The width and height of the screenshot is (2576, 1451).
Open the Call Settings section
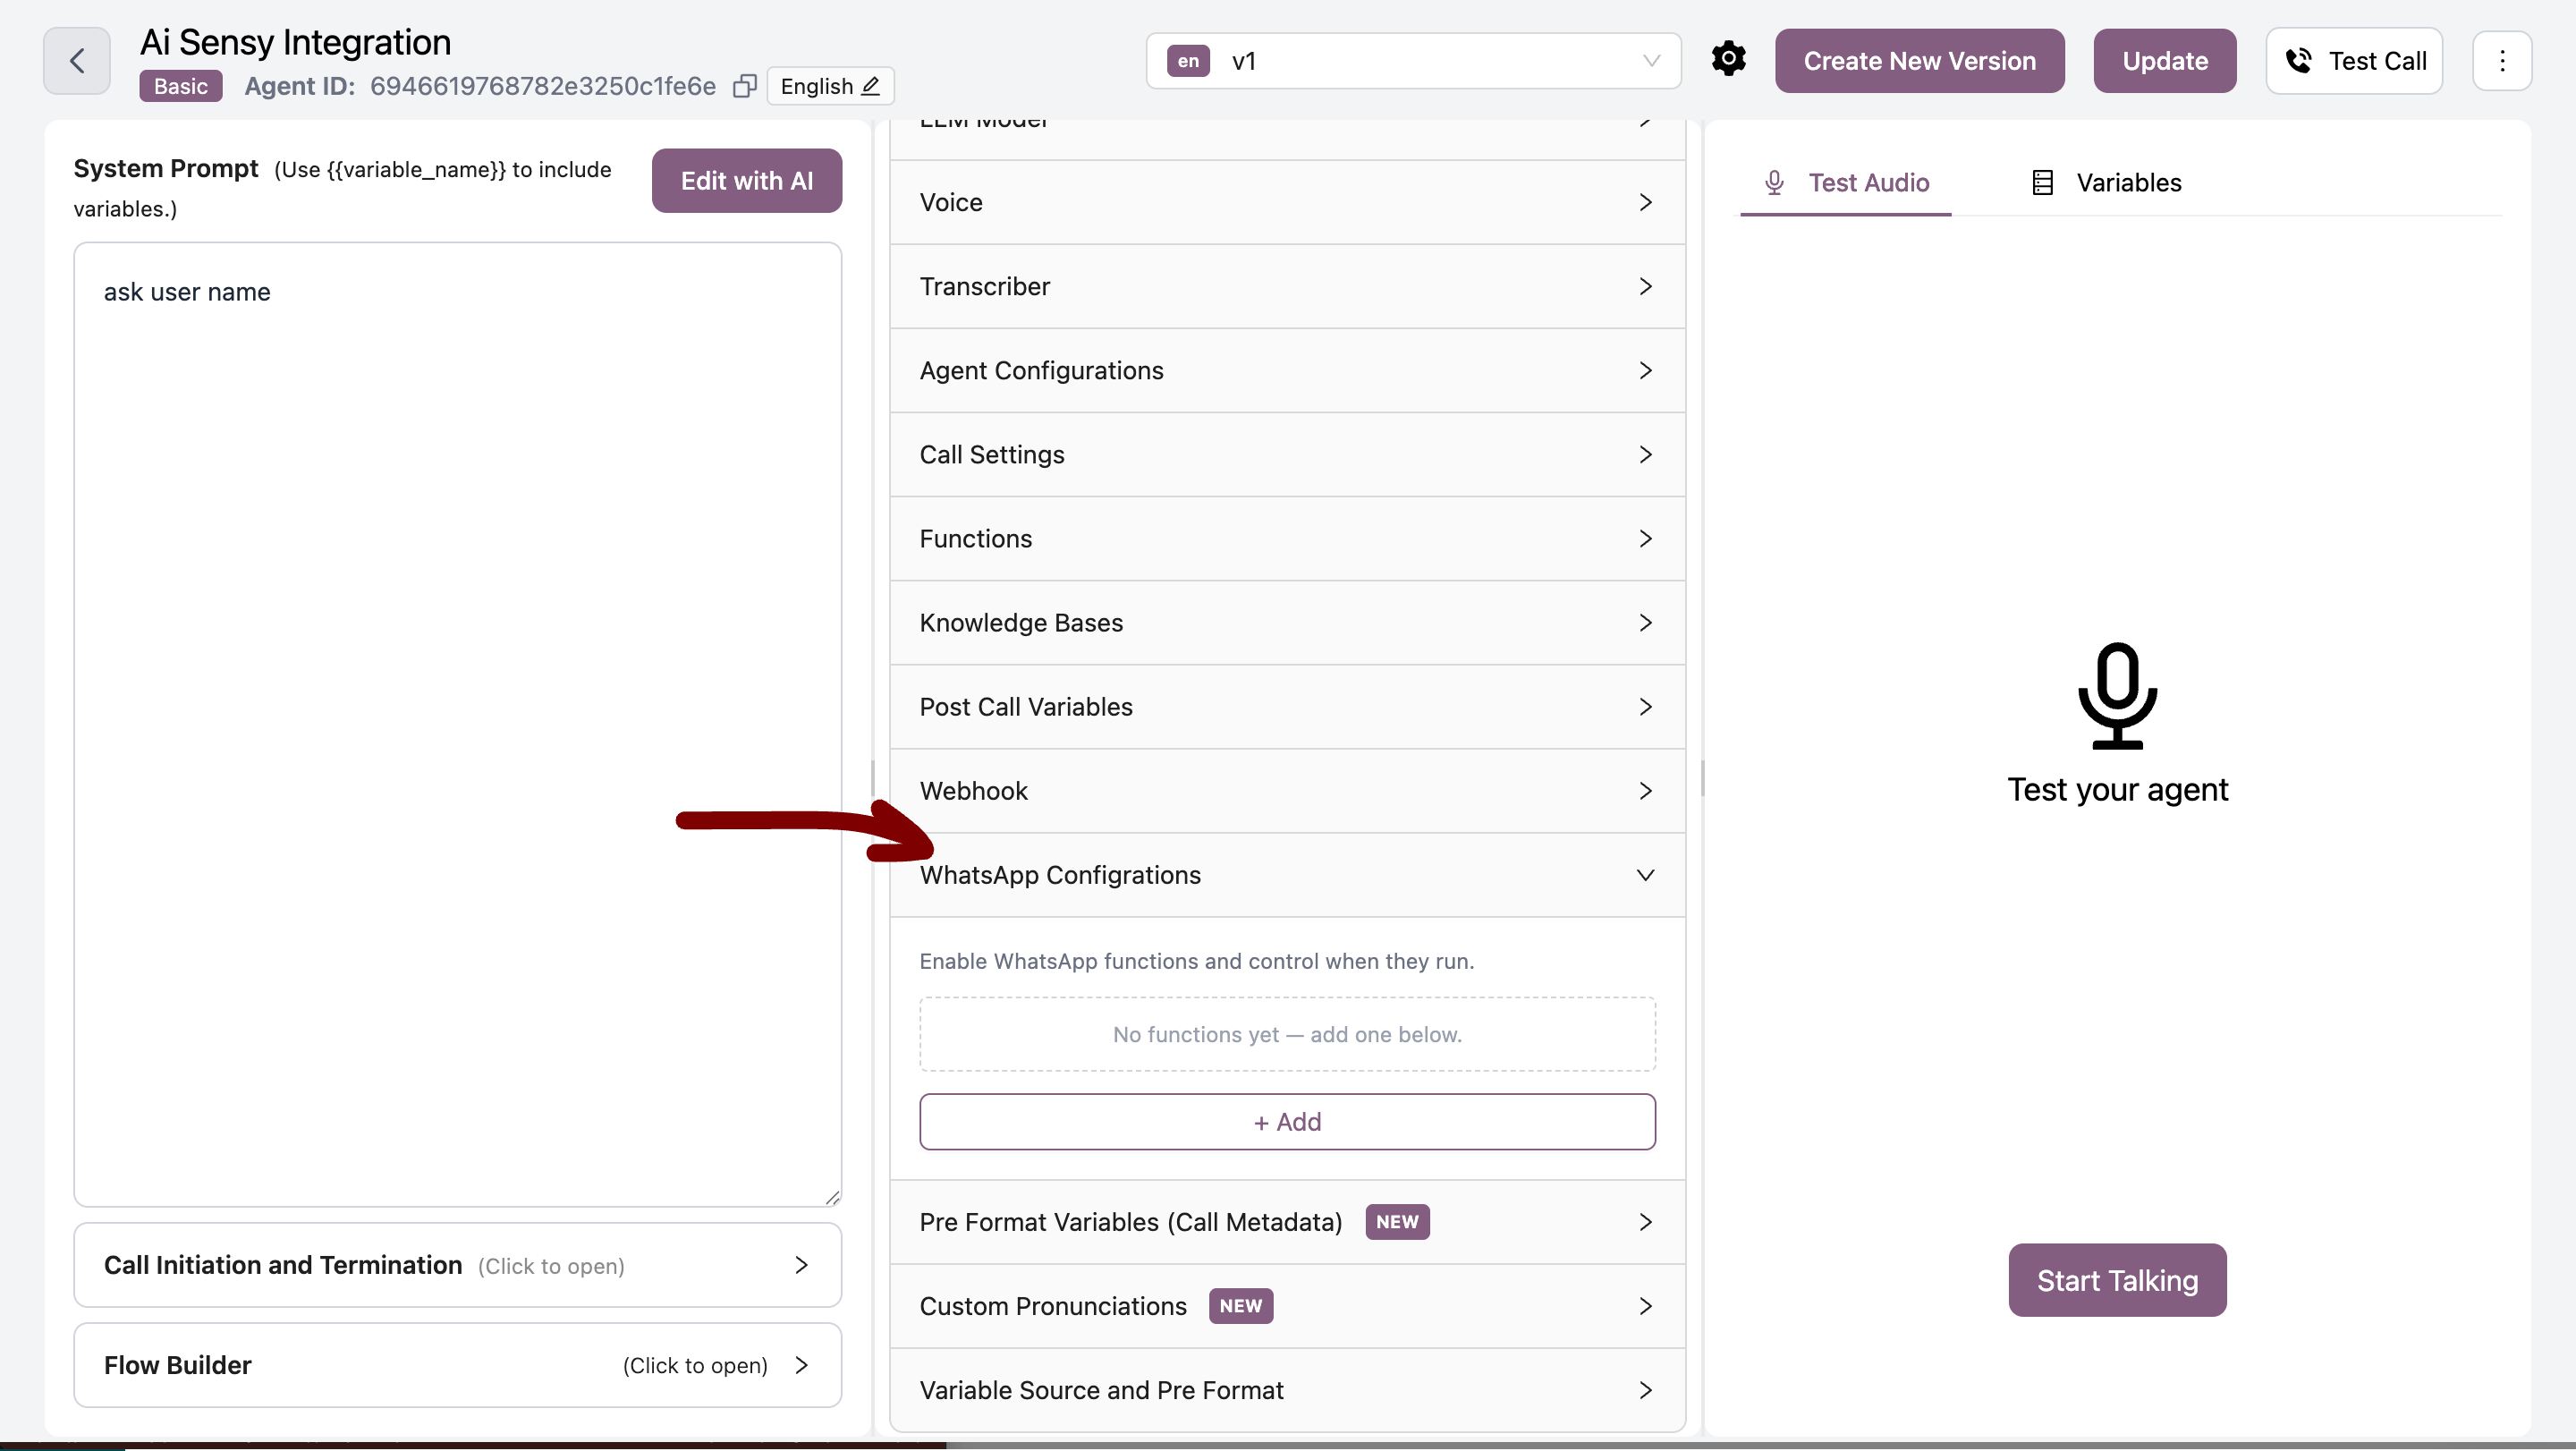1286,454
